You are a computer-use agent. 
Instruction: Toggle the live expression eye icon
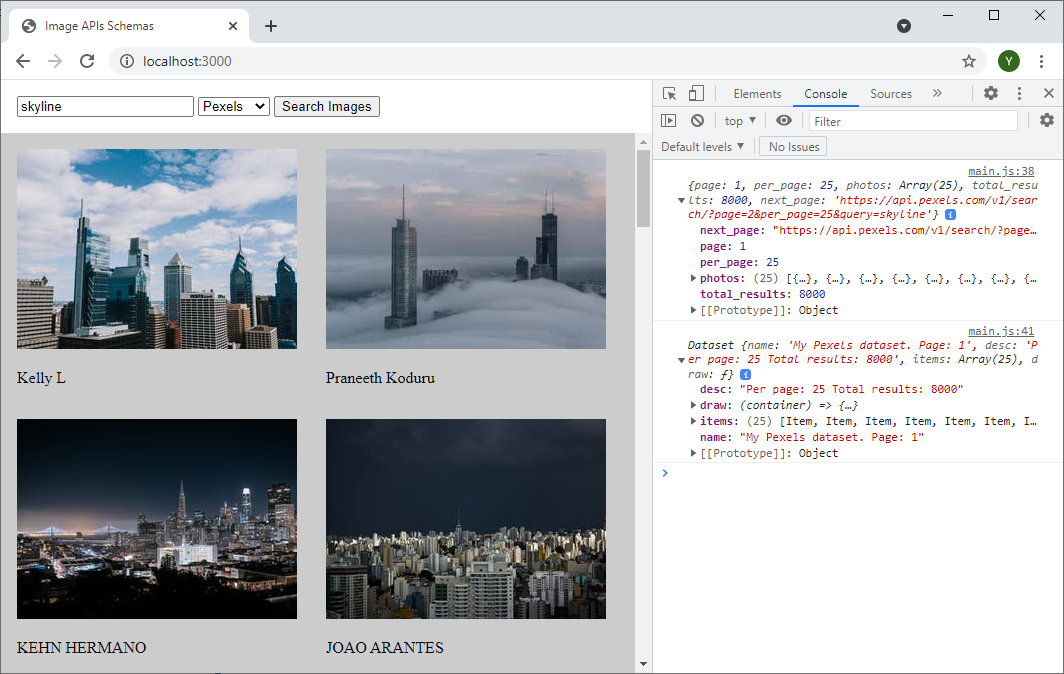coord(784,120)
